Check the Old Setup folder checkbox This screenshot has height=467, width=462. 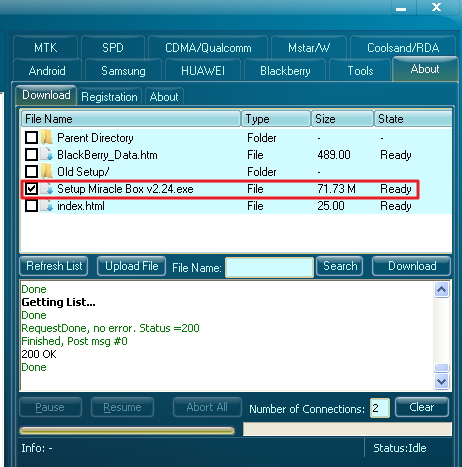(x=31, y=172)
